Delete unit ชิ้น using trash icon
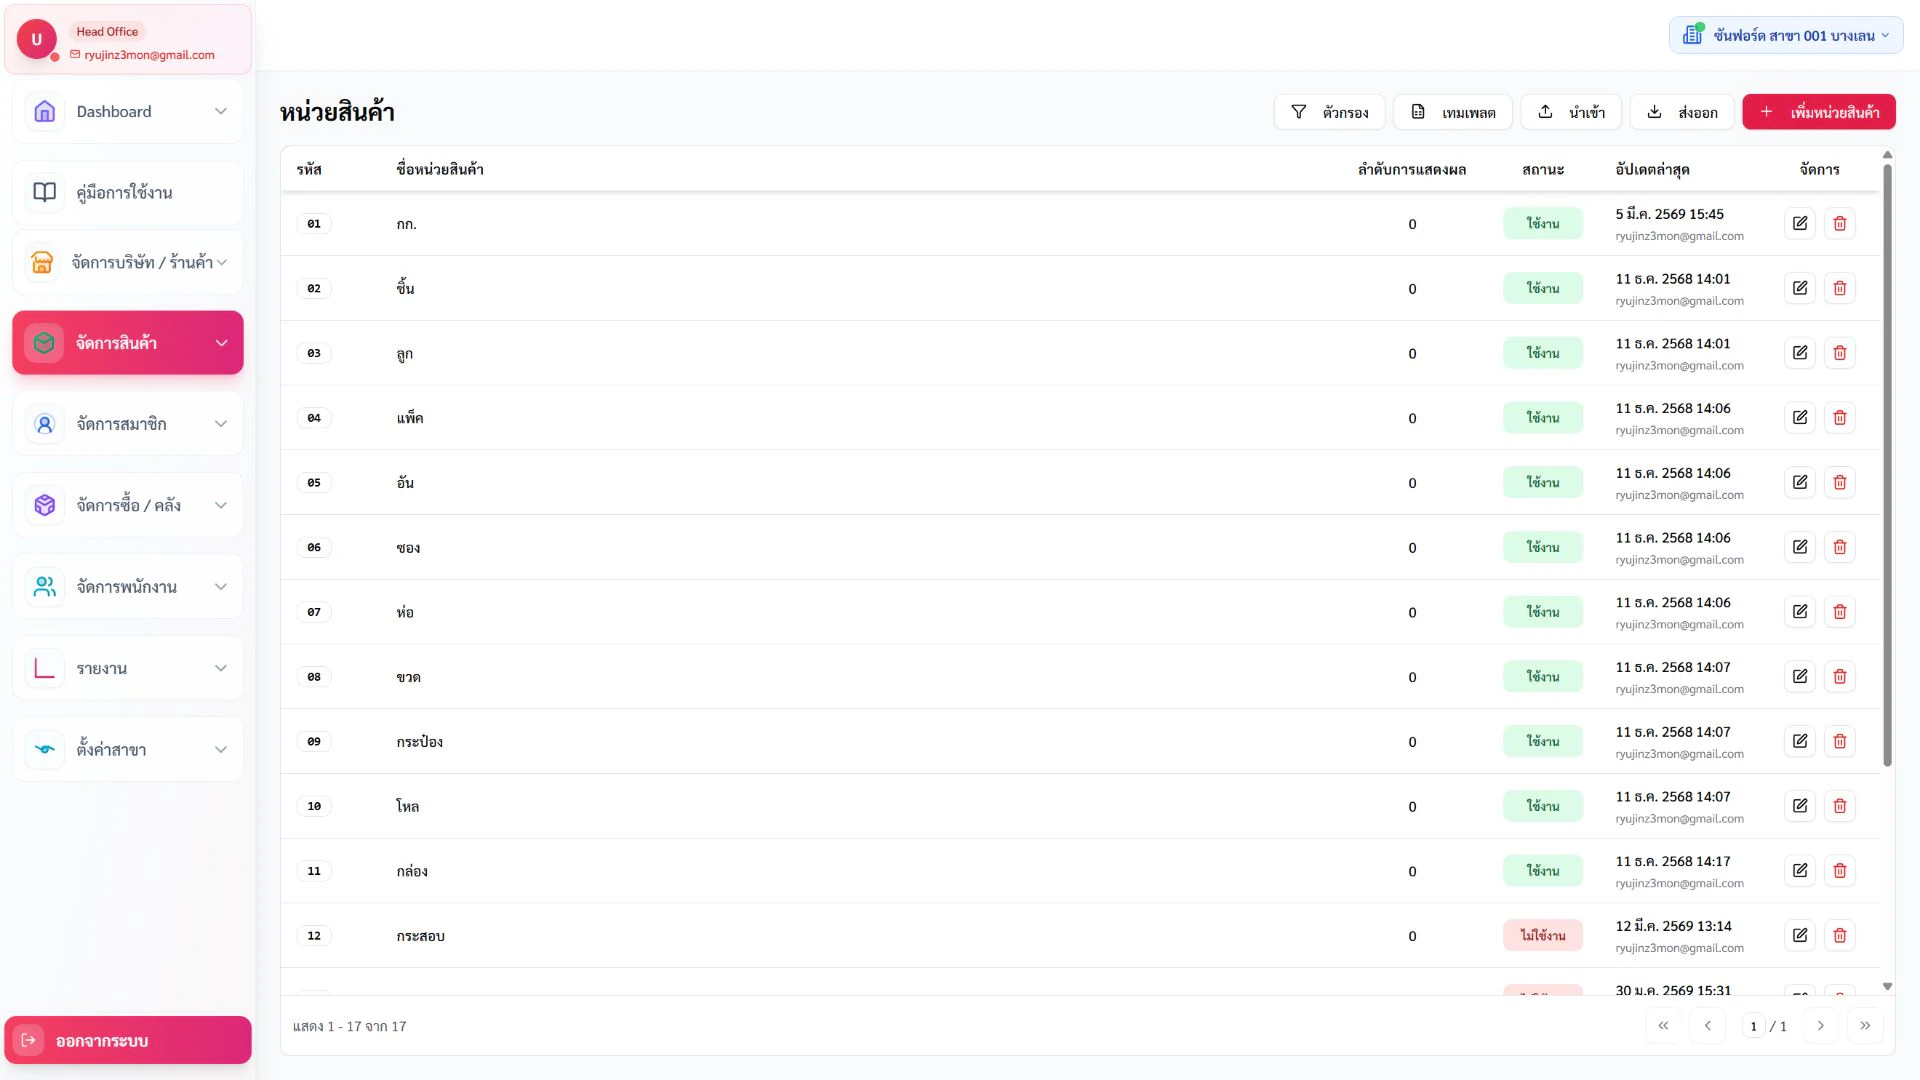 1840,288
